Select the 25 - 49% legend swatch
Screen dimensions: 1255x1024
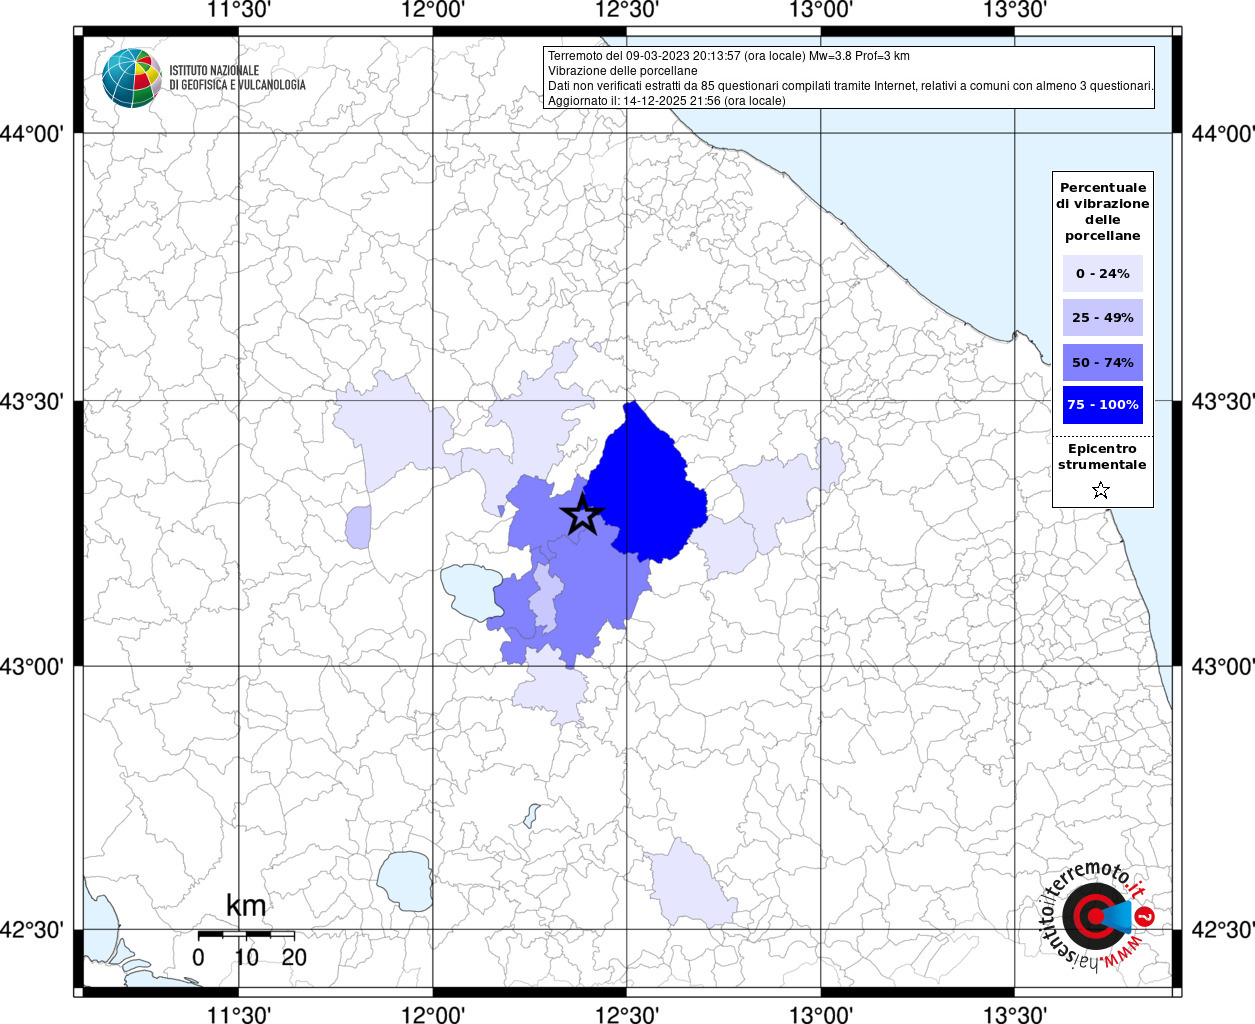(x=1103, y=318)
